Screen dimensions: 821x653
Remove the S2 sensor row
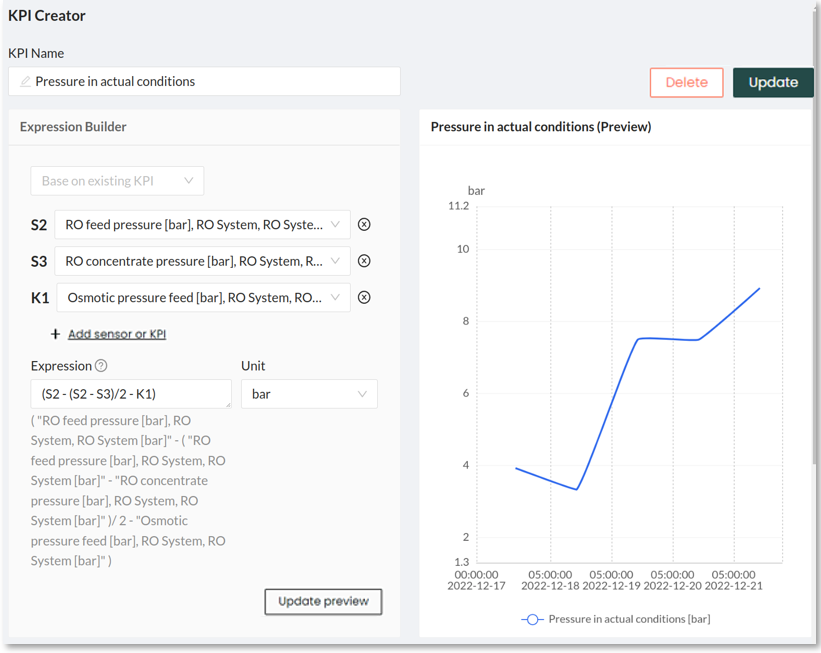click(x=364, y=225)
